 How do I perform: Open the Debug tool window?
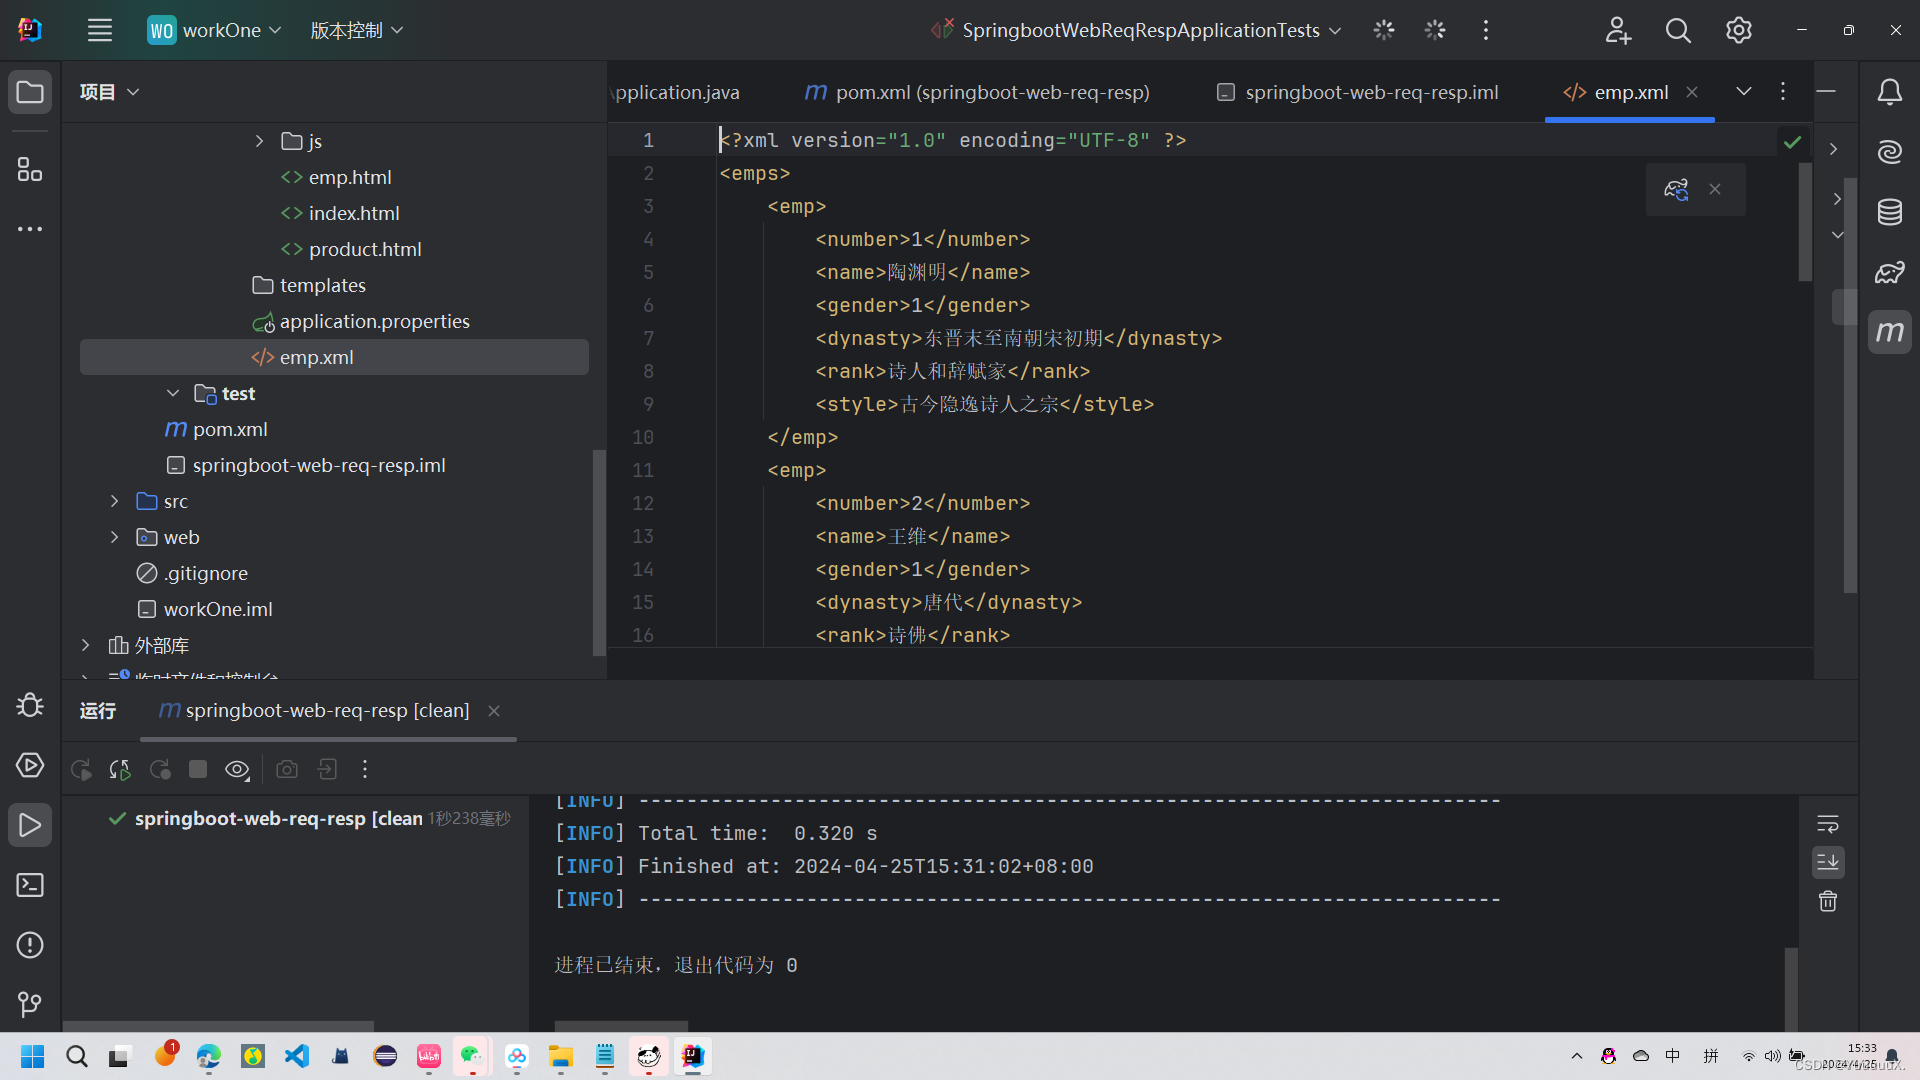(x=30, y=705)
